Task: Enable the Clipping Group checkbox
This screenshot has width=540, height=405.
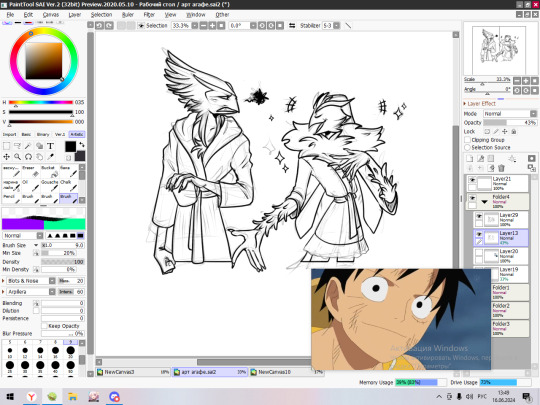Action: [467, 140]
